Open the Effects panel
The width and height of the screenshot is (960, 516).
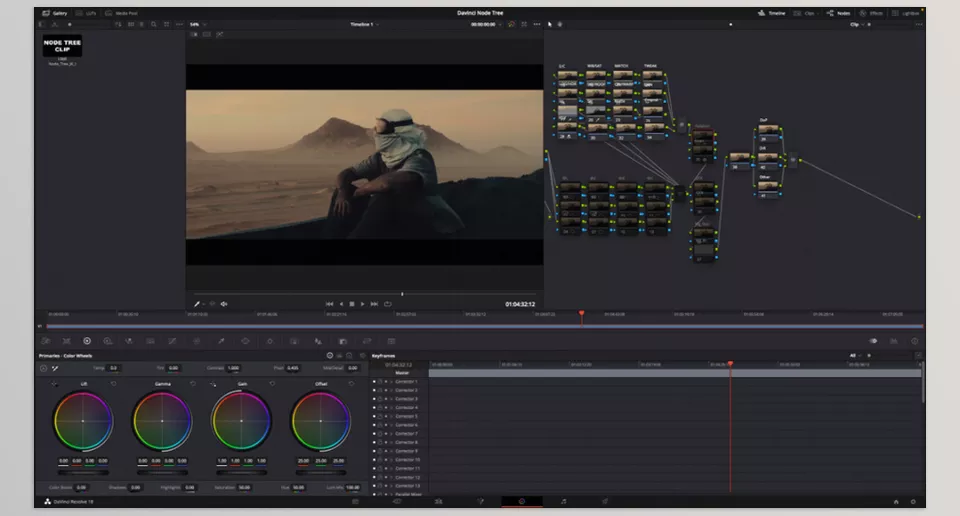(x=872, y=13)
